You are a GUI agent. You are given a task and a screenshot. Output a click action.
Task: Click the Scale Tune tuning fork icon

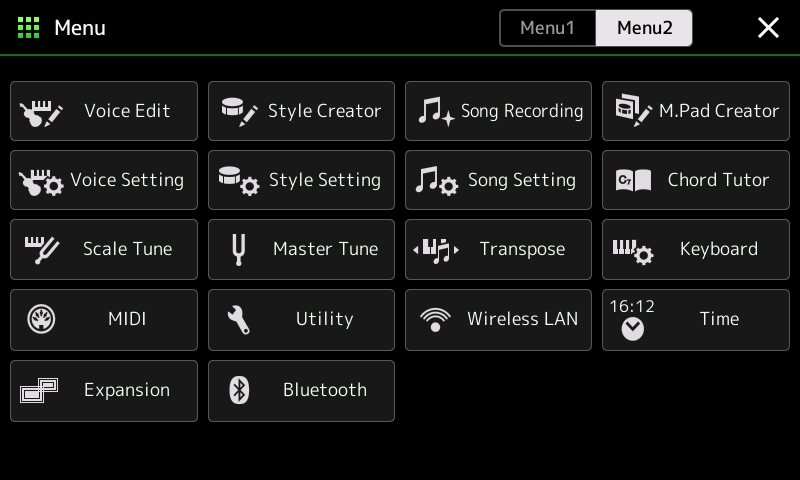[x=42, y=250]
